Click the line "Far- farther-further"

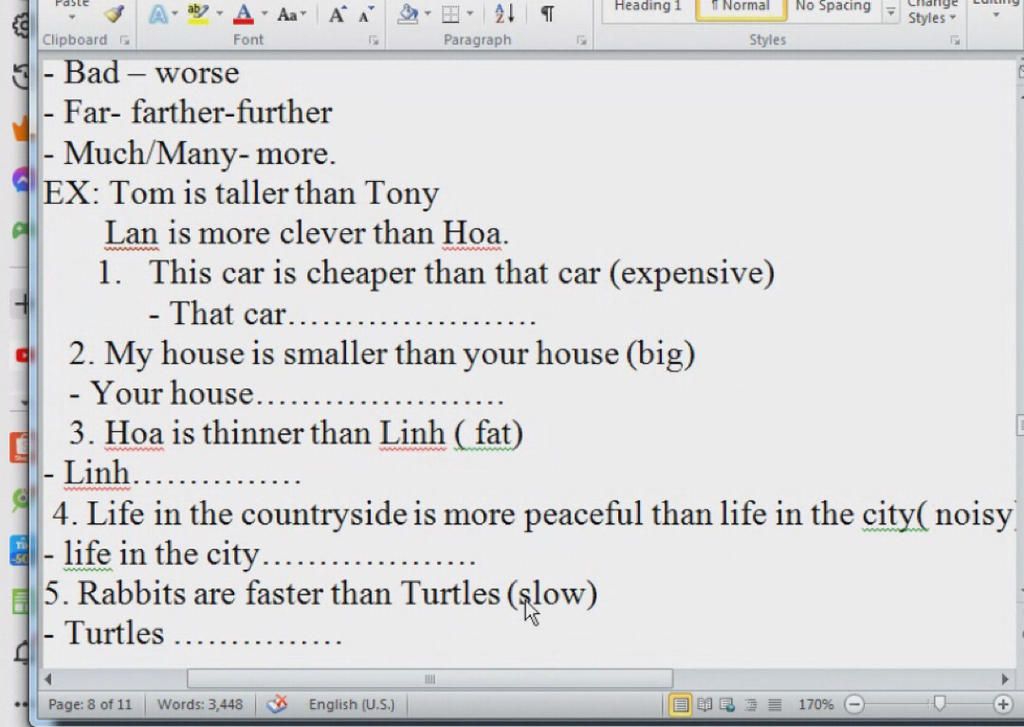(188, 112)
